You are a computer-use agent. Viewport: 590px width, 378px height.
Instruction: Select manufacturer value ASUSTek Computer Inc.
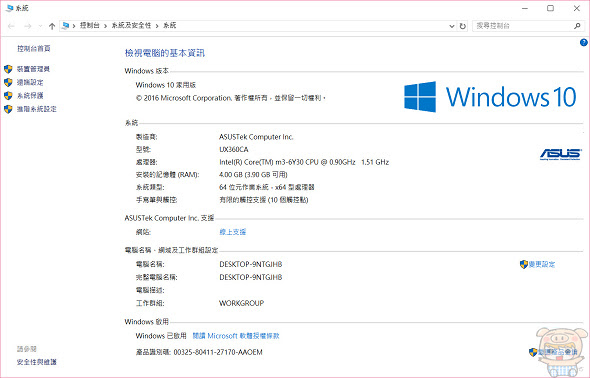[256, 137]
